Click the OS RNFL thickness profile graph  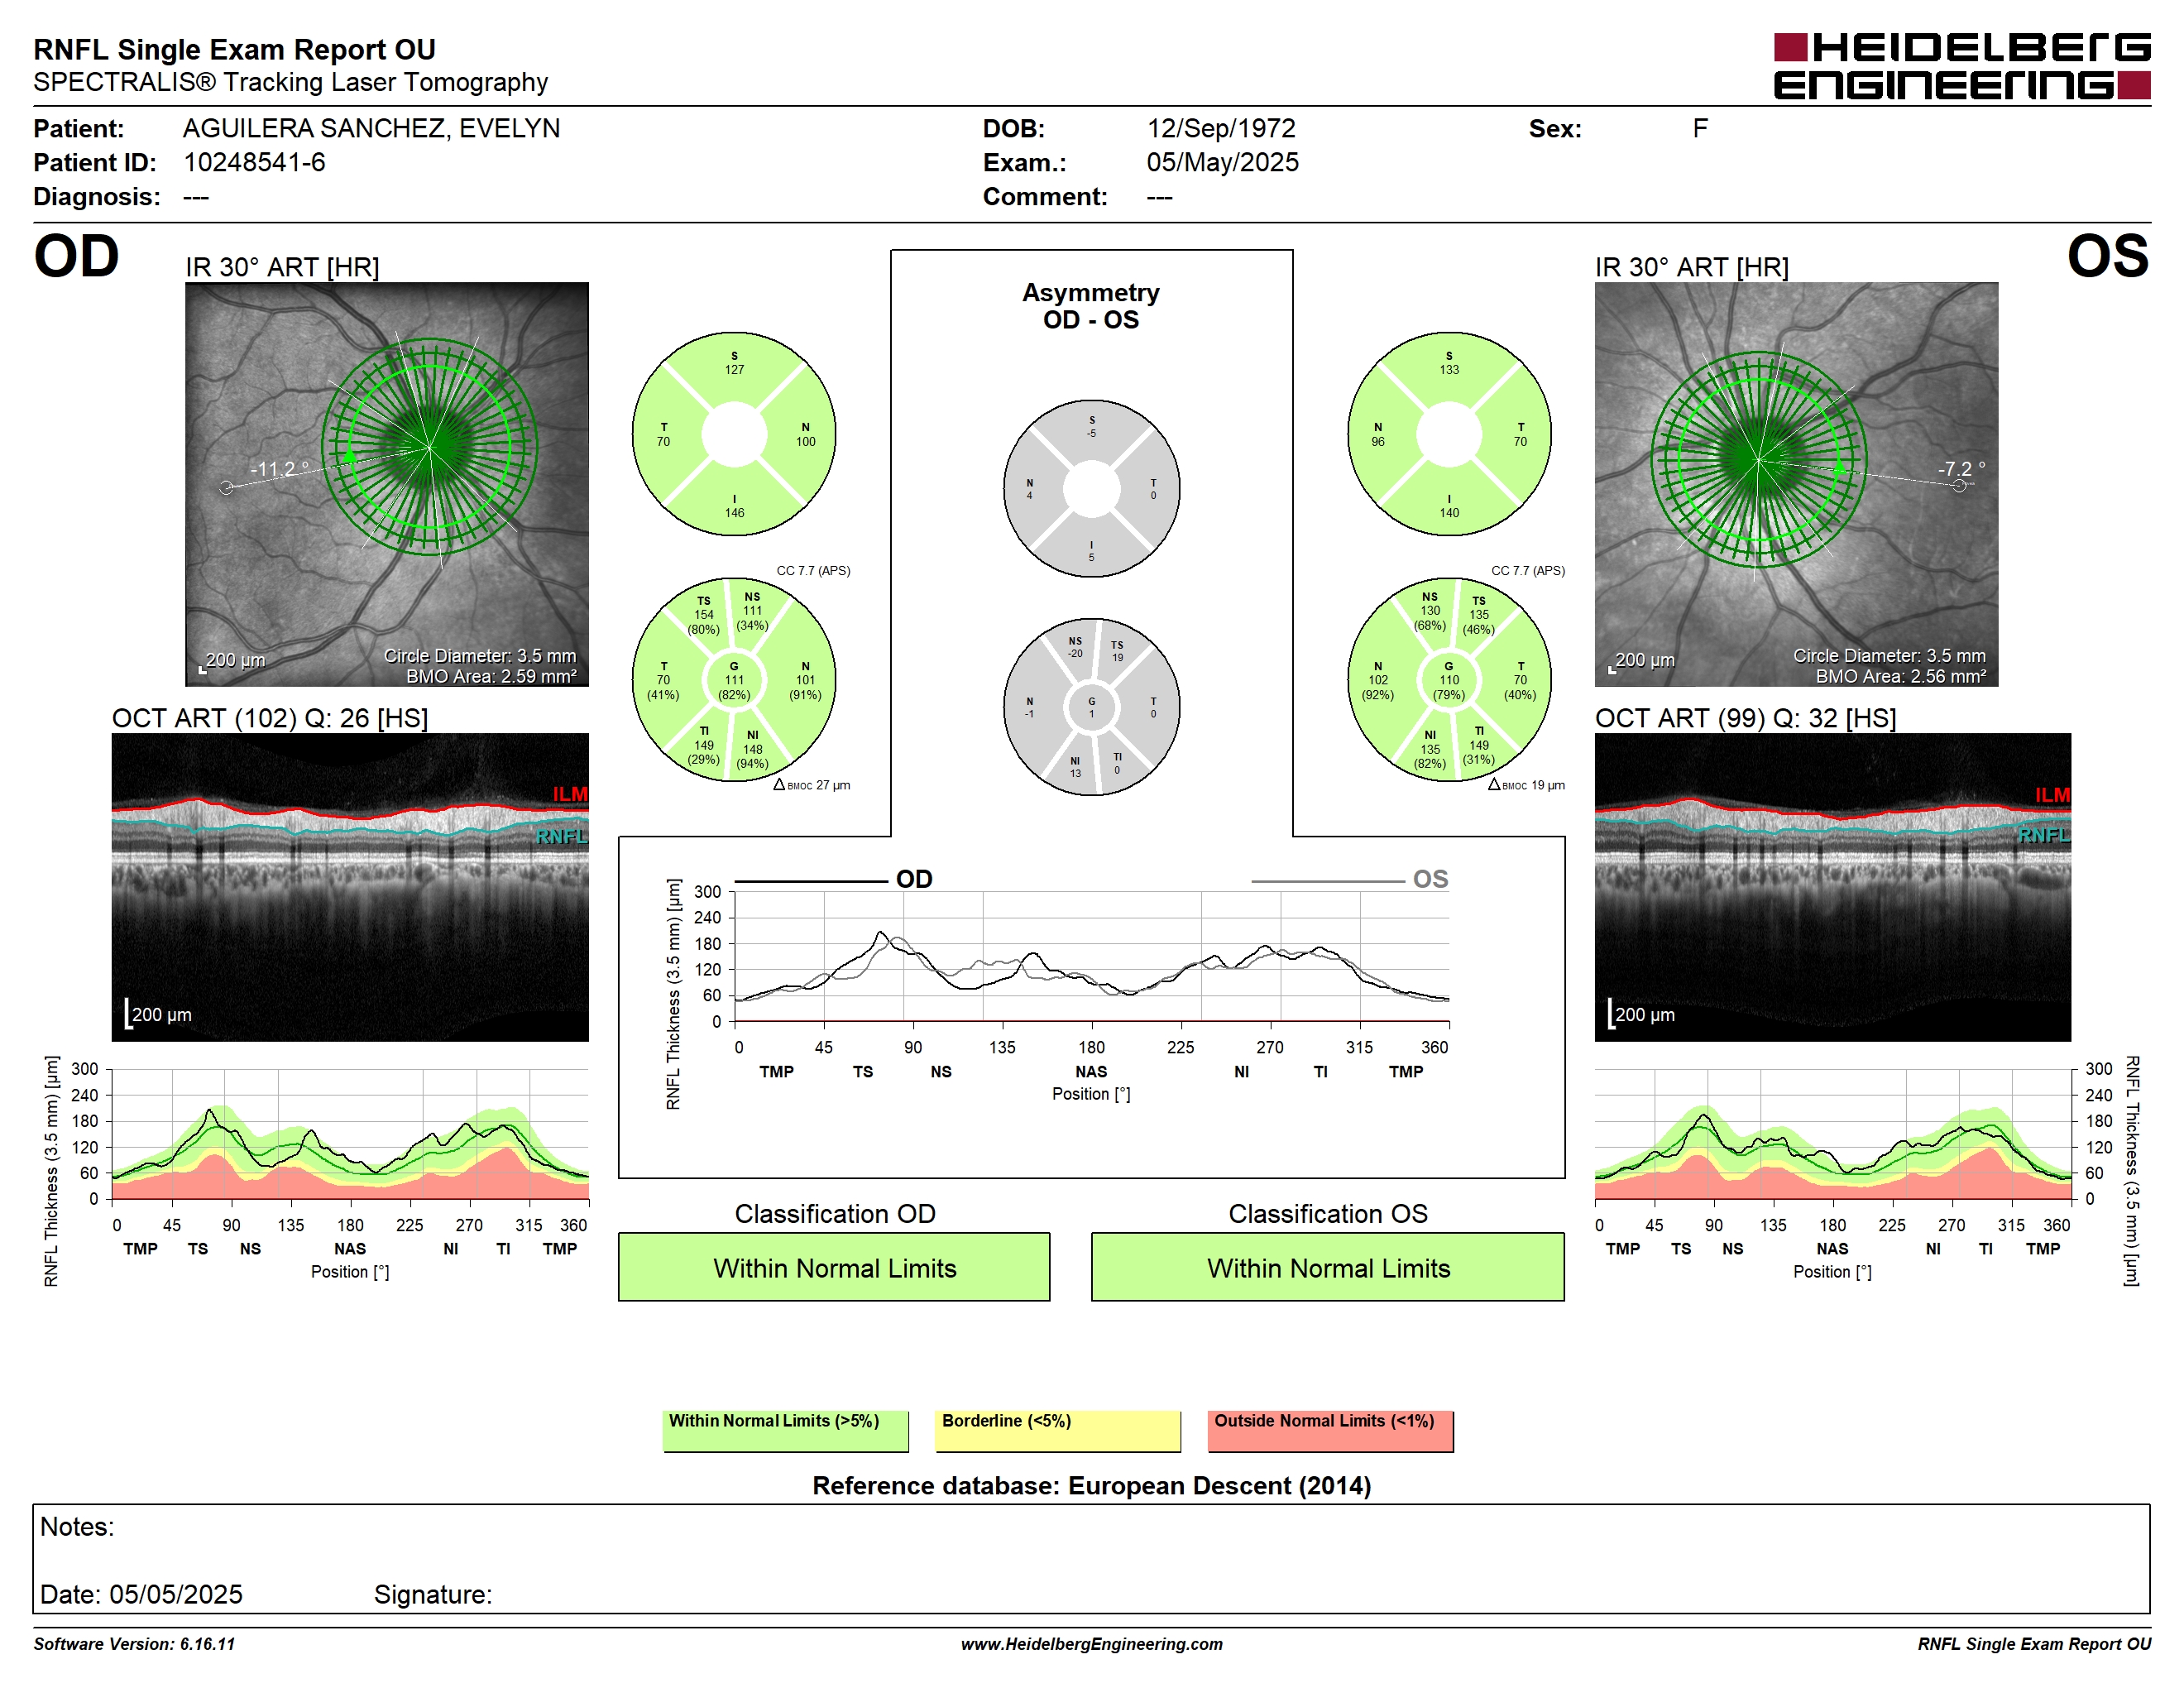pyautogui.click(x=1832, y=1134)
